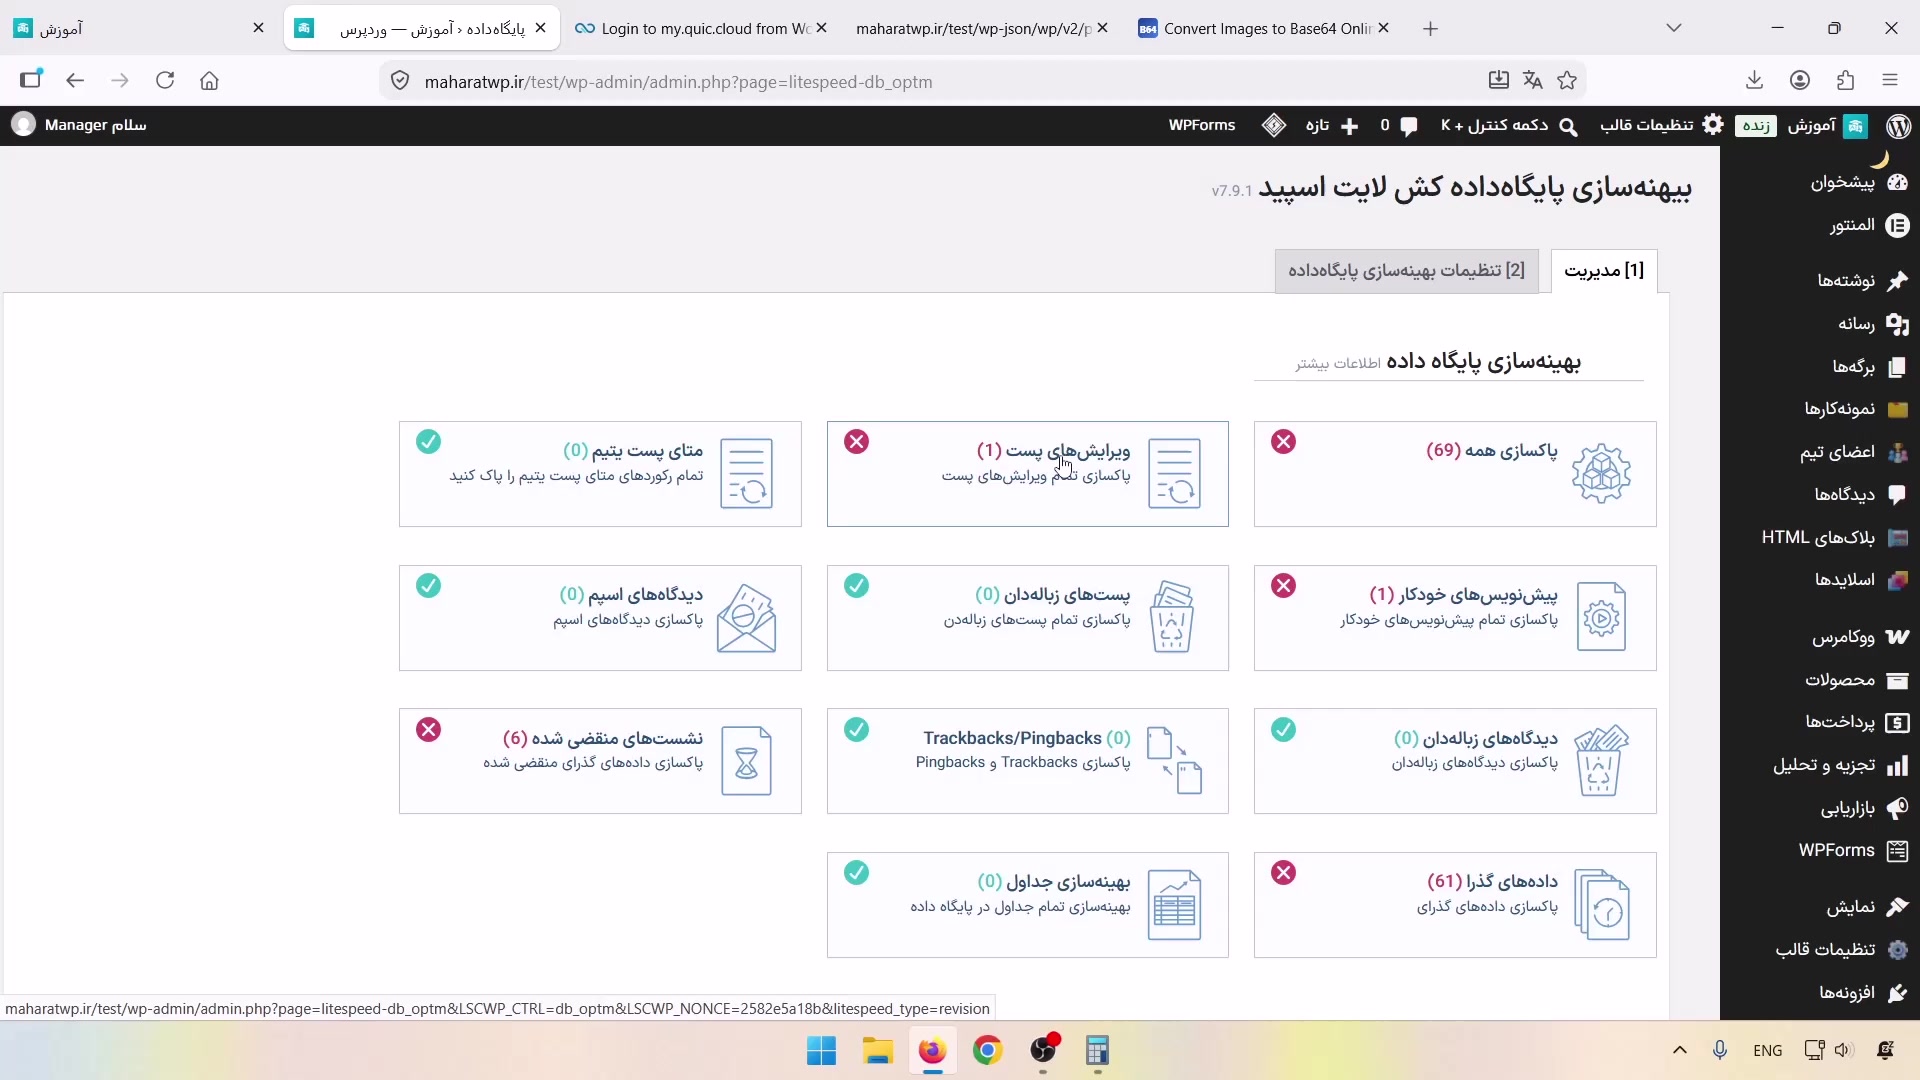Open the browser hamburger menu
Screen dimensions: 1920x1080
point(1889,81)
